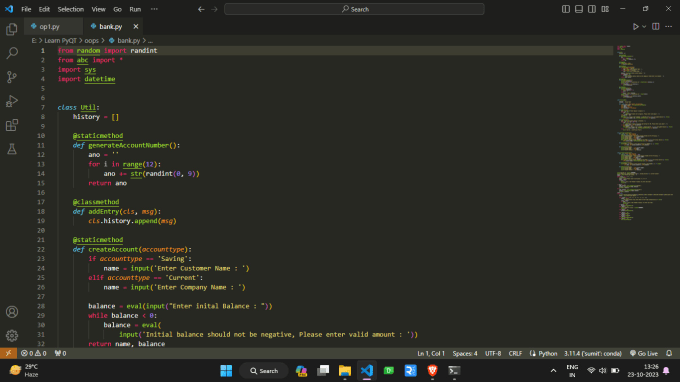Click the ports forwarded status item
Viewport: 680px width, 382px height.
(x=60, y=353)
